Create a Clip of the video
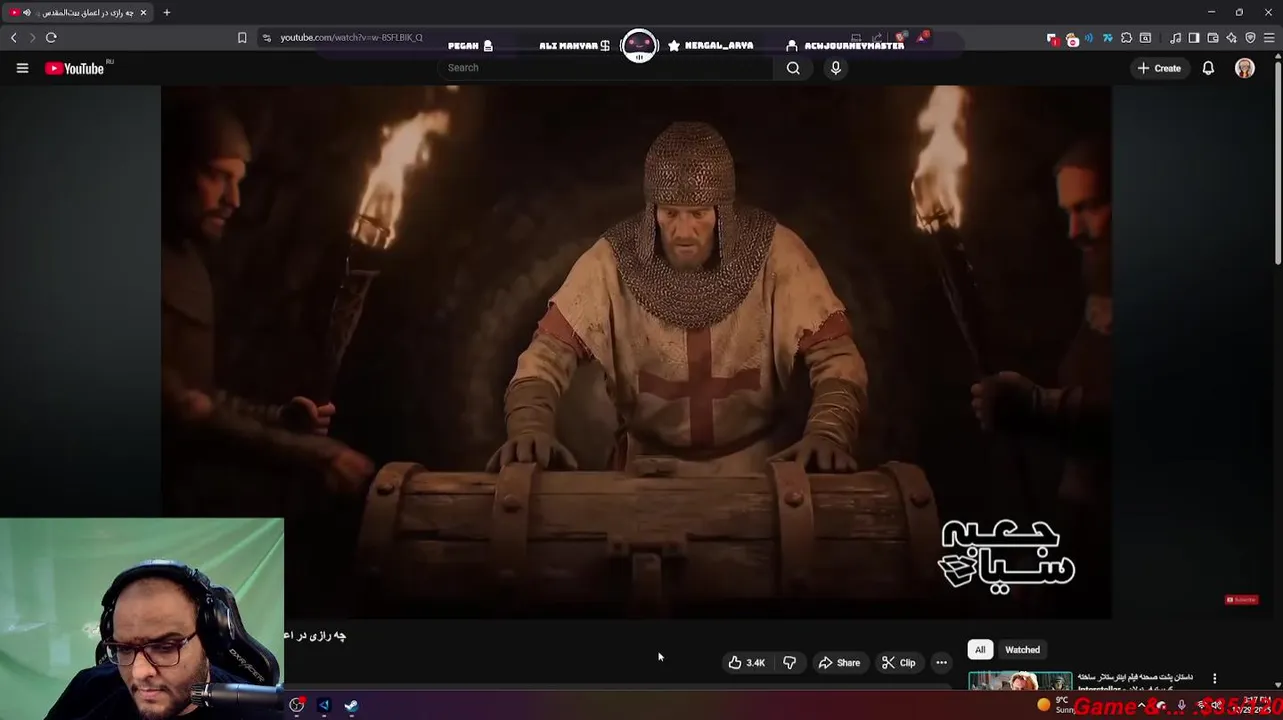The width and height of the screenshot is (1283, 720). pos(899,662)
